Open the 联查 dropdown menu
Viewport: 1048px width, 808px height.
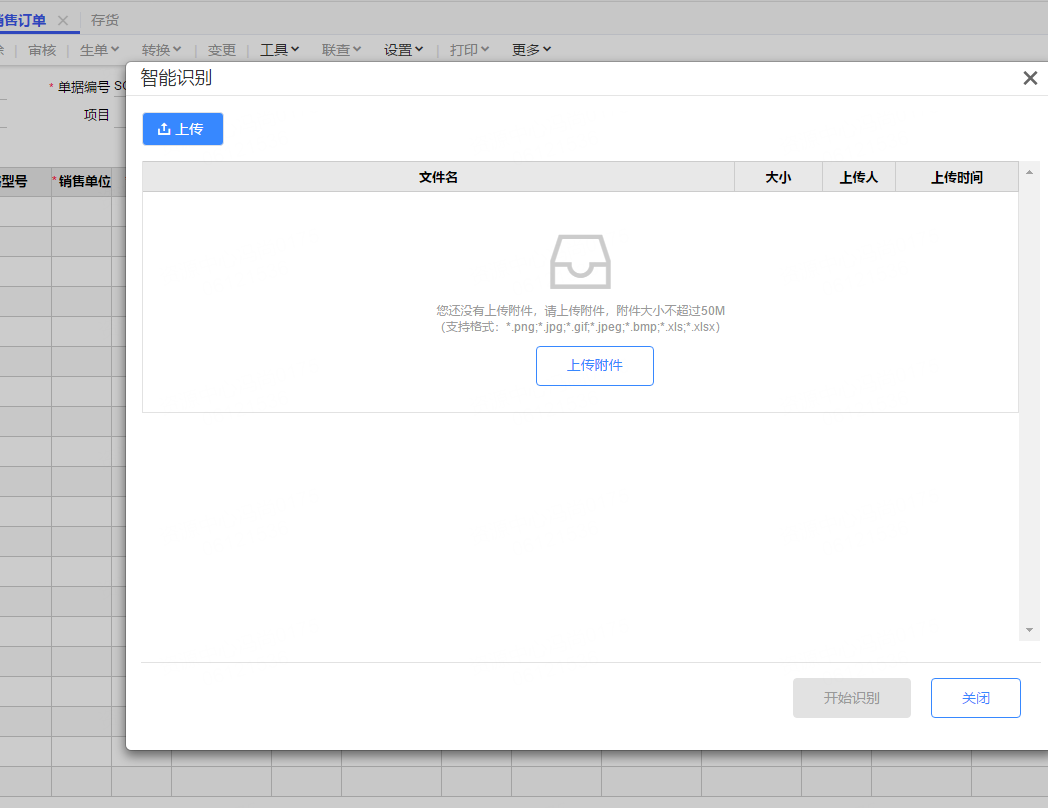coord(341,50)
